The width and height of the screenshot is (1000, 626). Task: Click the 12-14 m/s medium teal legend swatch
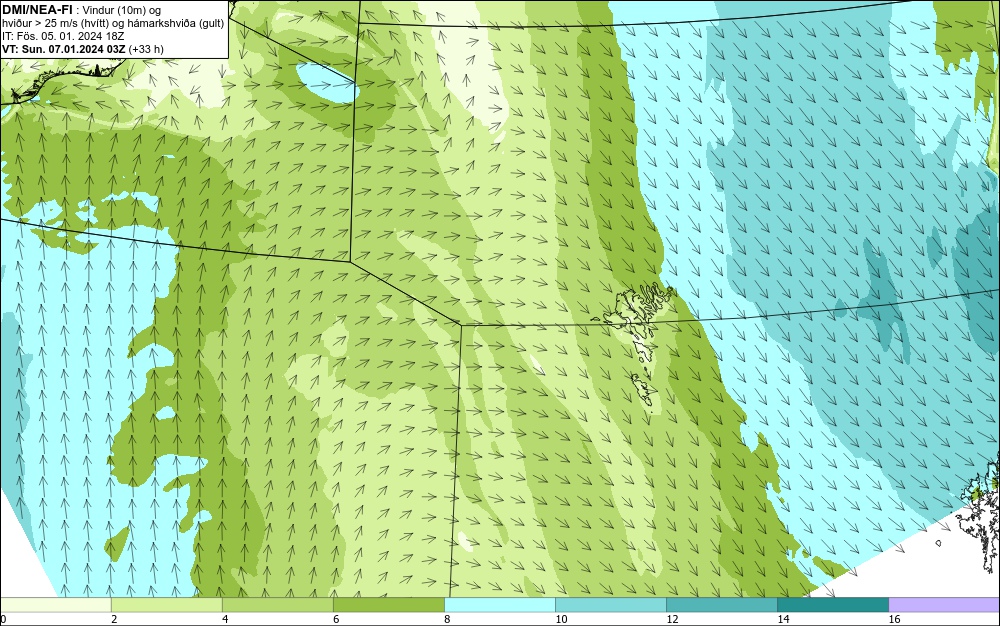click(x=722, y=604)
